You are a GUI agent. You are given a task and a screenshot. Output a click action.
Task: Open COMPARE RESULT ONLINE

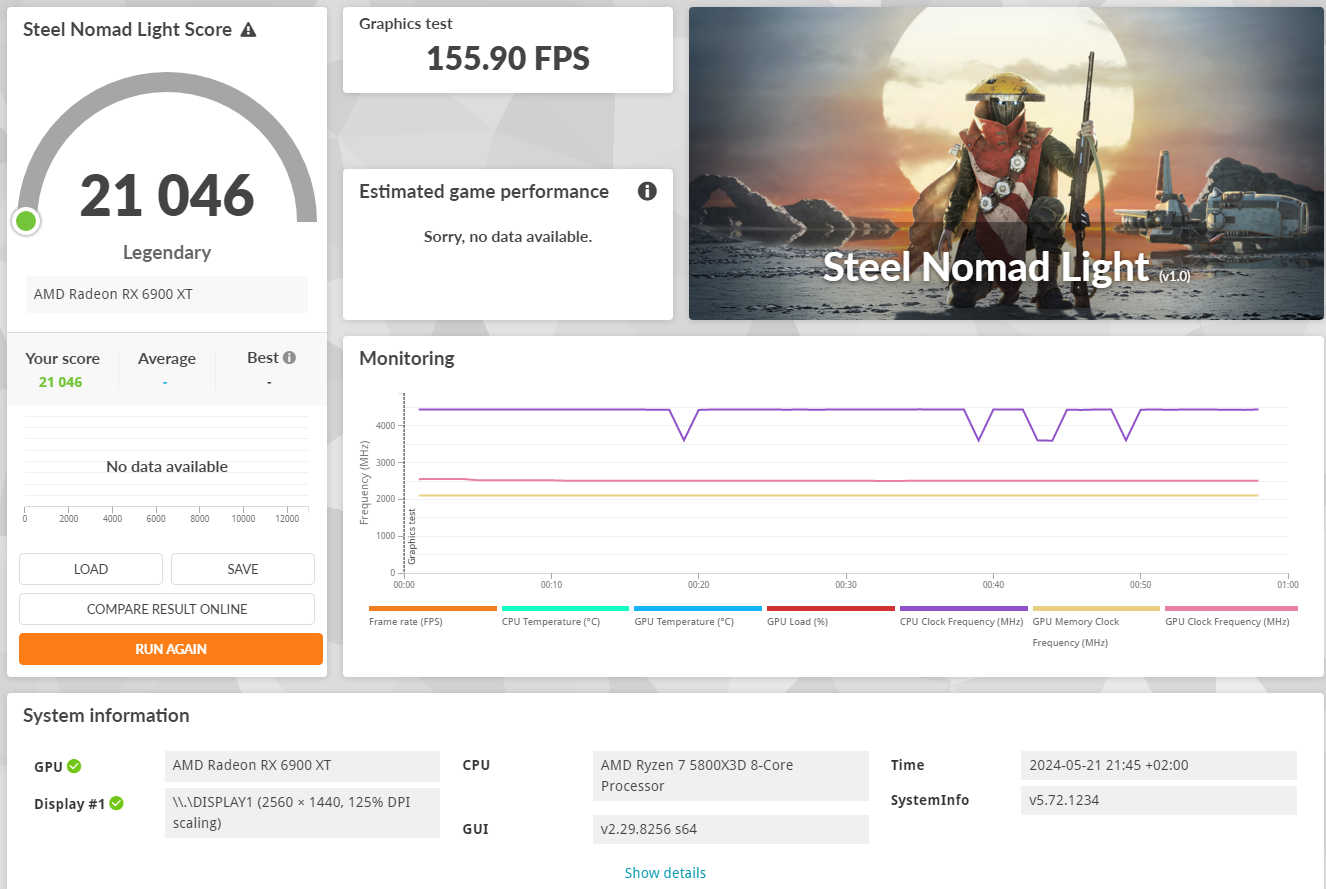click(x=167, y=609)
